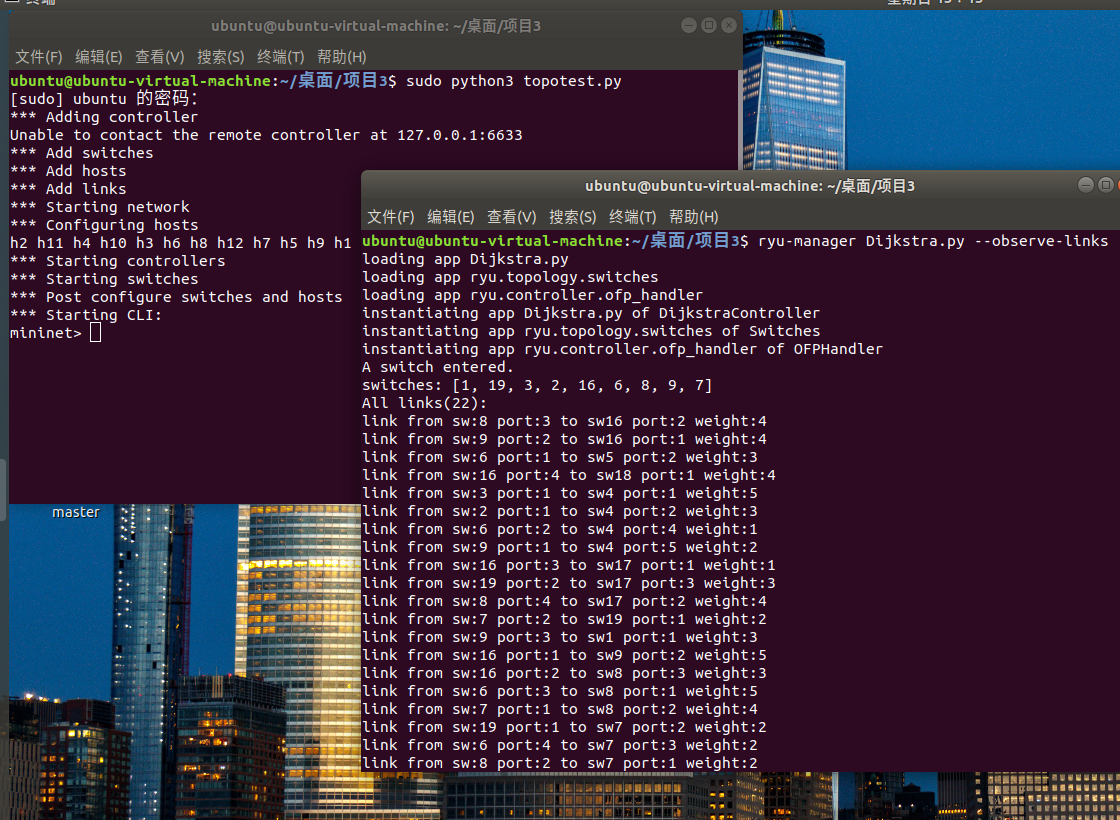Close the mininet topotest terminal window
The height and width of the screenshot is (820, 1120).
click(x=729, y=25)
